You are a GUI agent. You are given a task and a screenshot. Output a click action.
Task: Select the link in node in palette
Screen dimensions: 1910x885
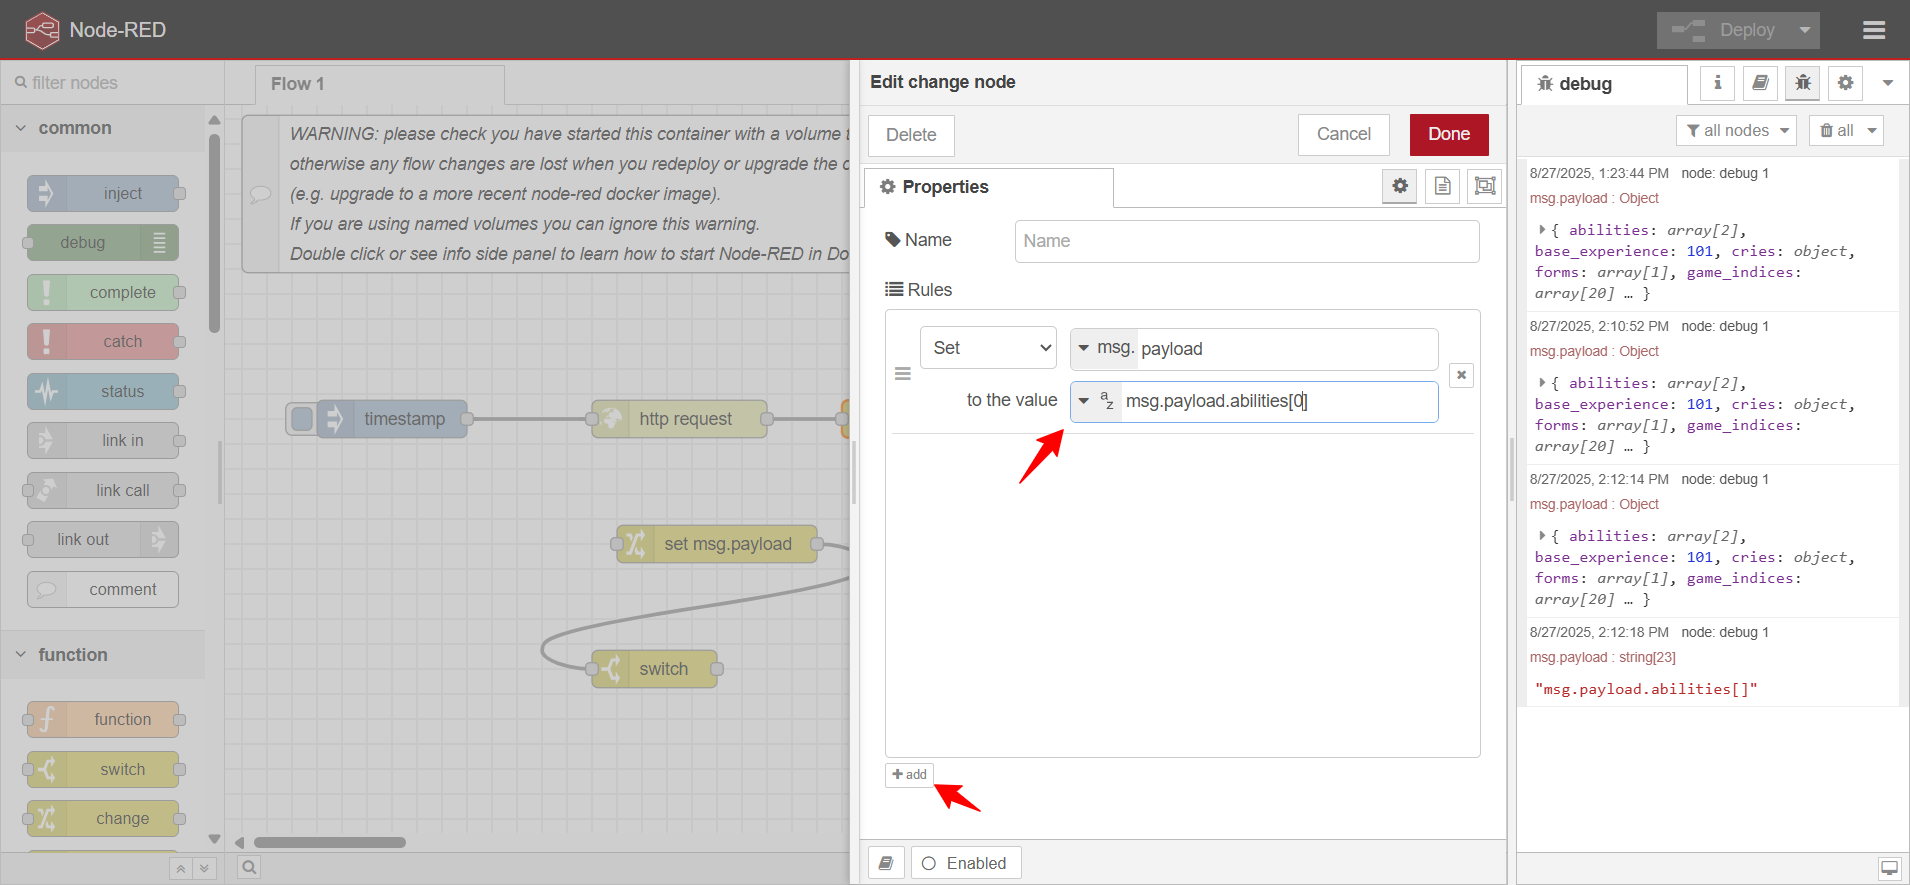point(104,440)
